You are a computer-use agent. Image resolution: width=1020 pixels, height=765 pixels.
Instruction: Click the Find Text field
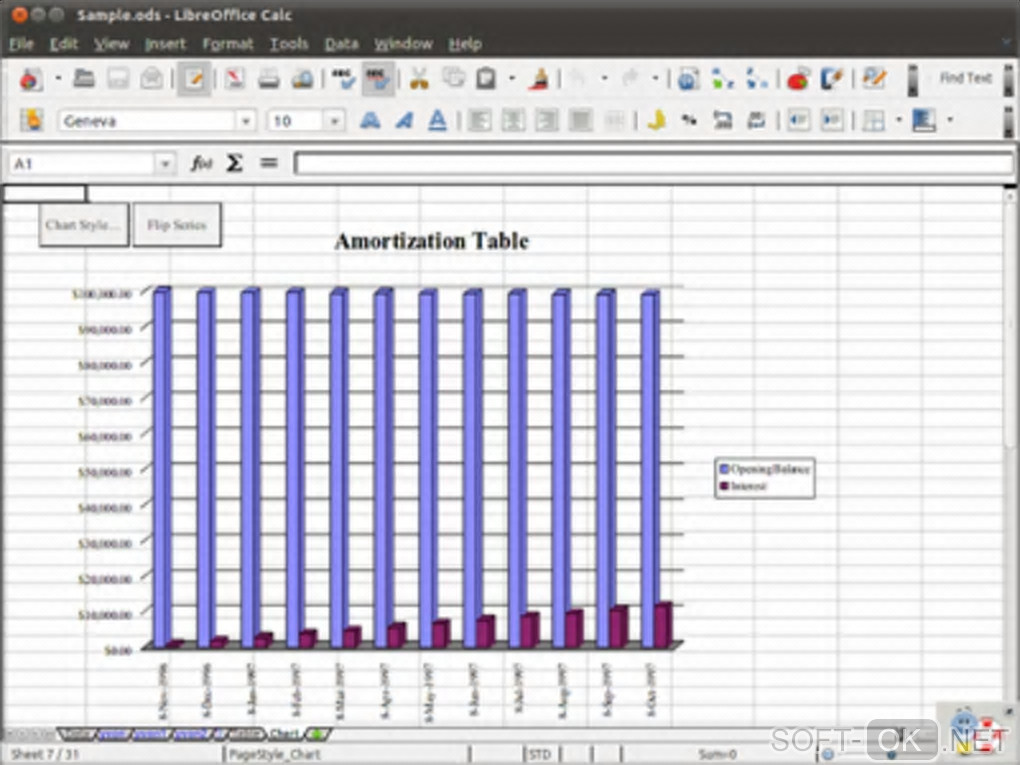pos(966,78)
